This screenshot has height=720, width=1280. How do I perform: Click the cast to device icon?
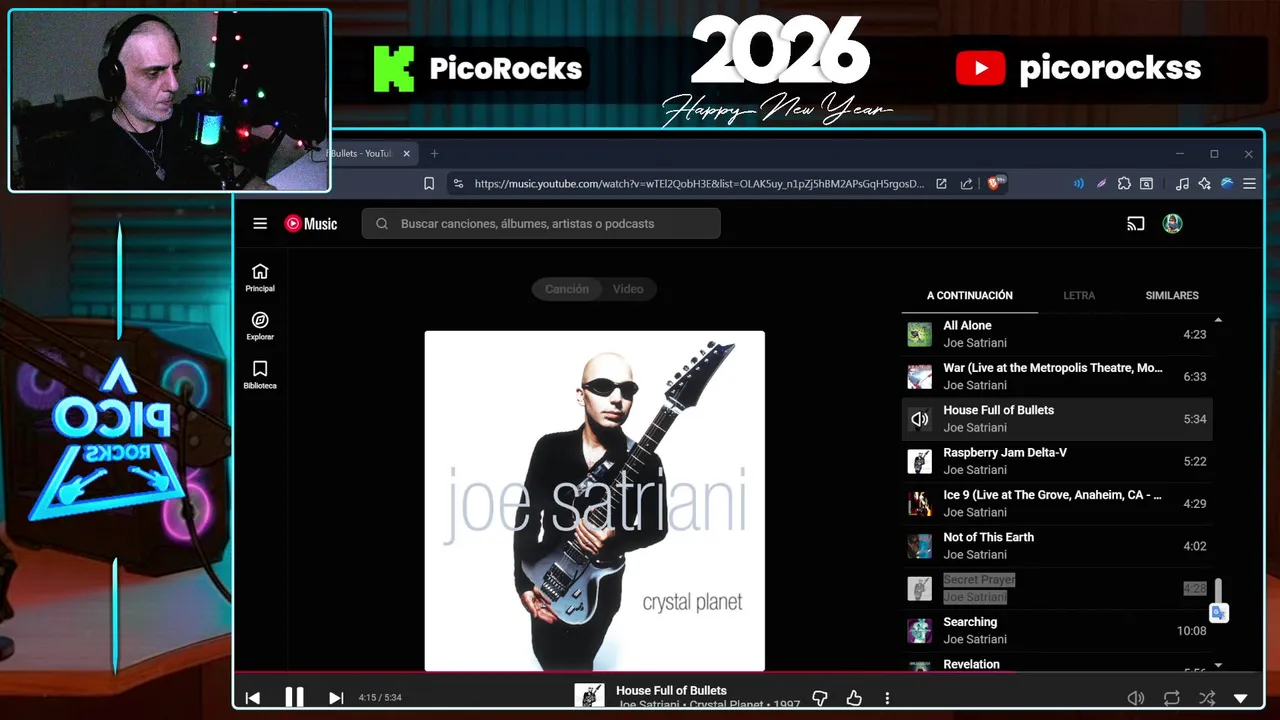(x=1135, y=224)
